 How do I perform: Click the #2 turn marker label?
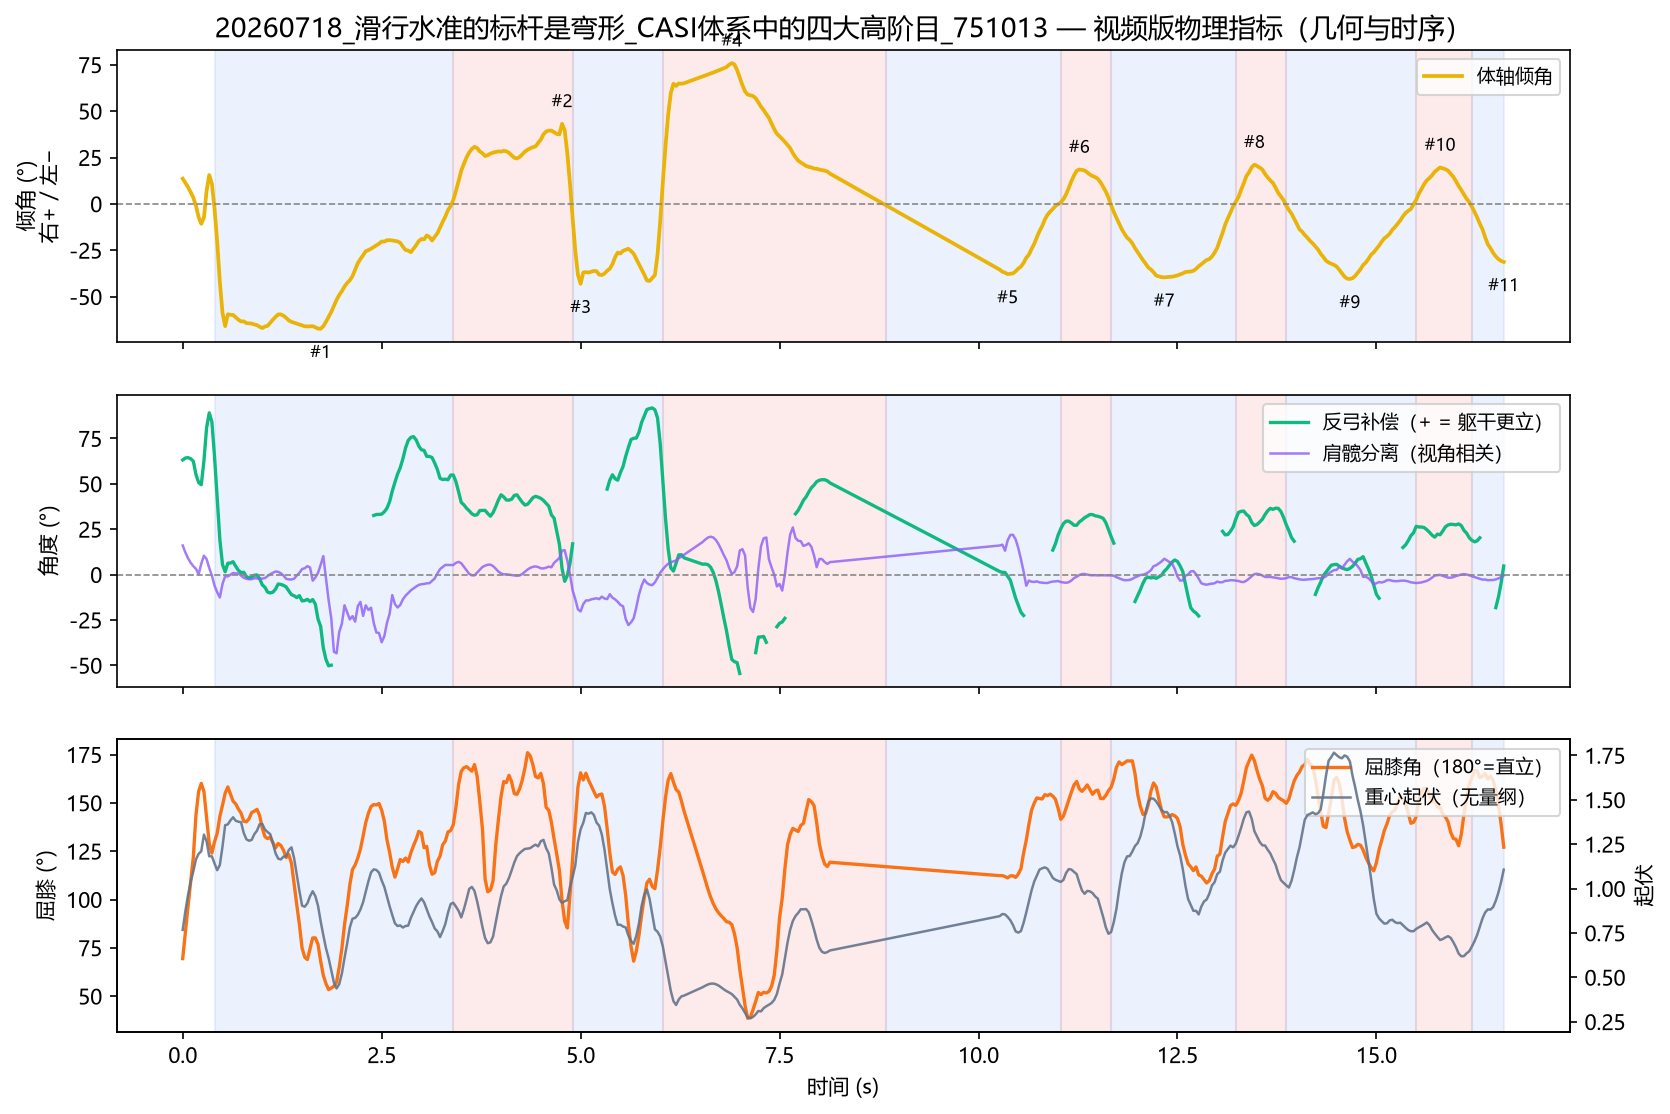(562, 101)
